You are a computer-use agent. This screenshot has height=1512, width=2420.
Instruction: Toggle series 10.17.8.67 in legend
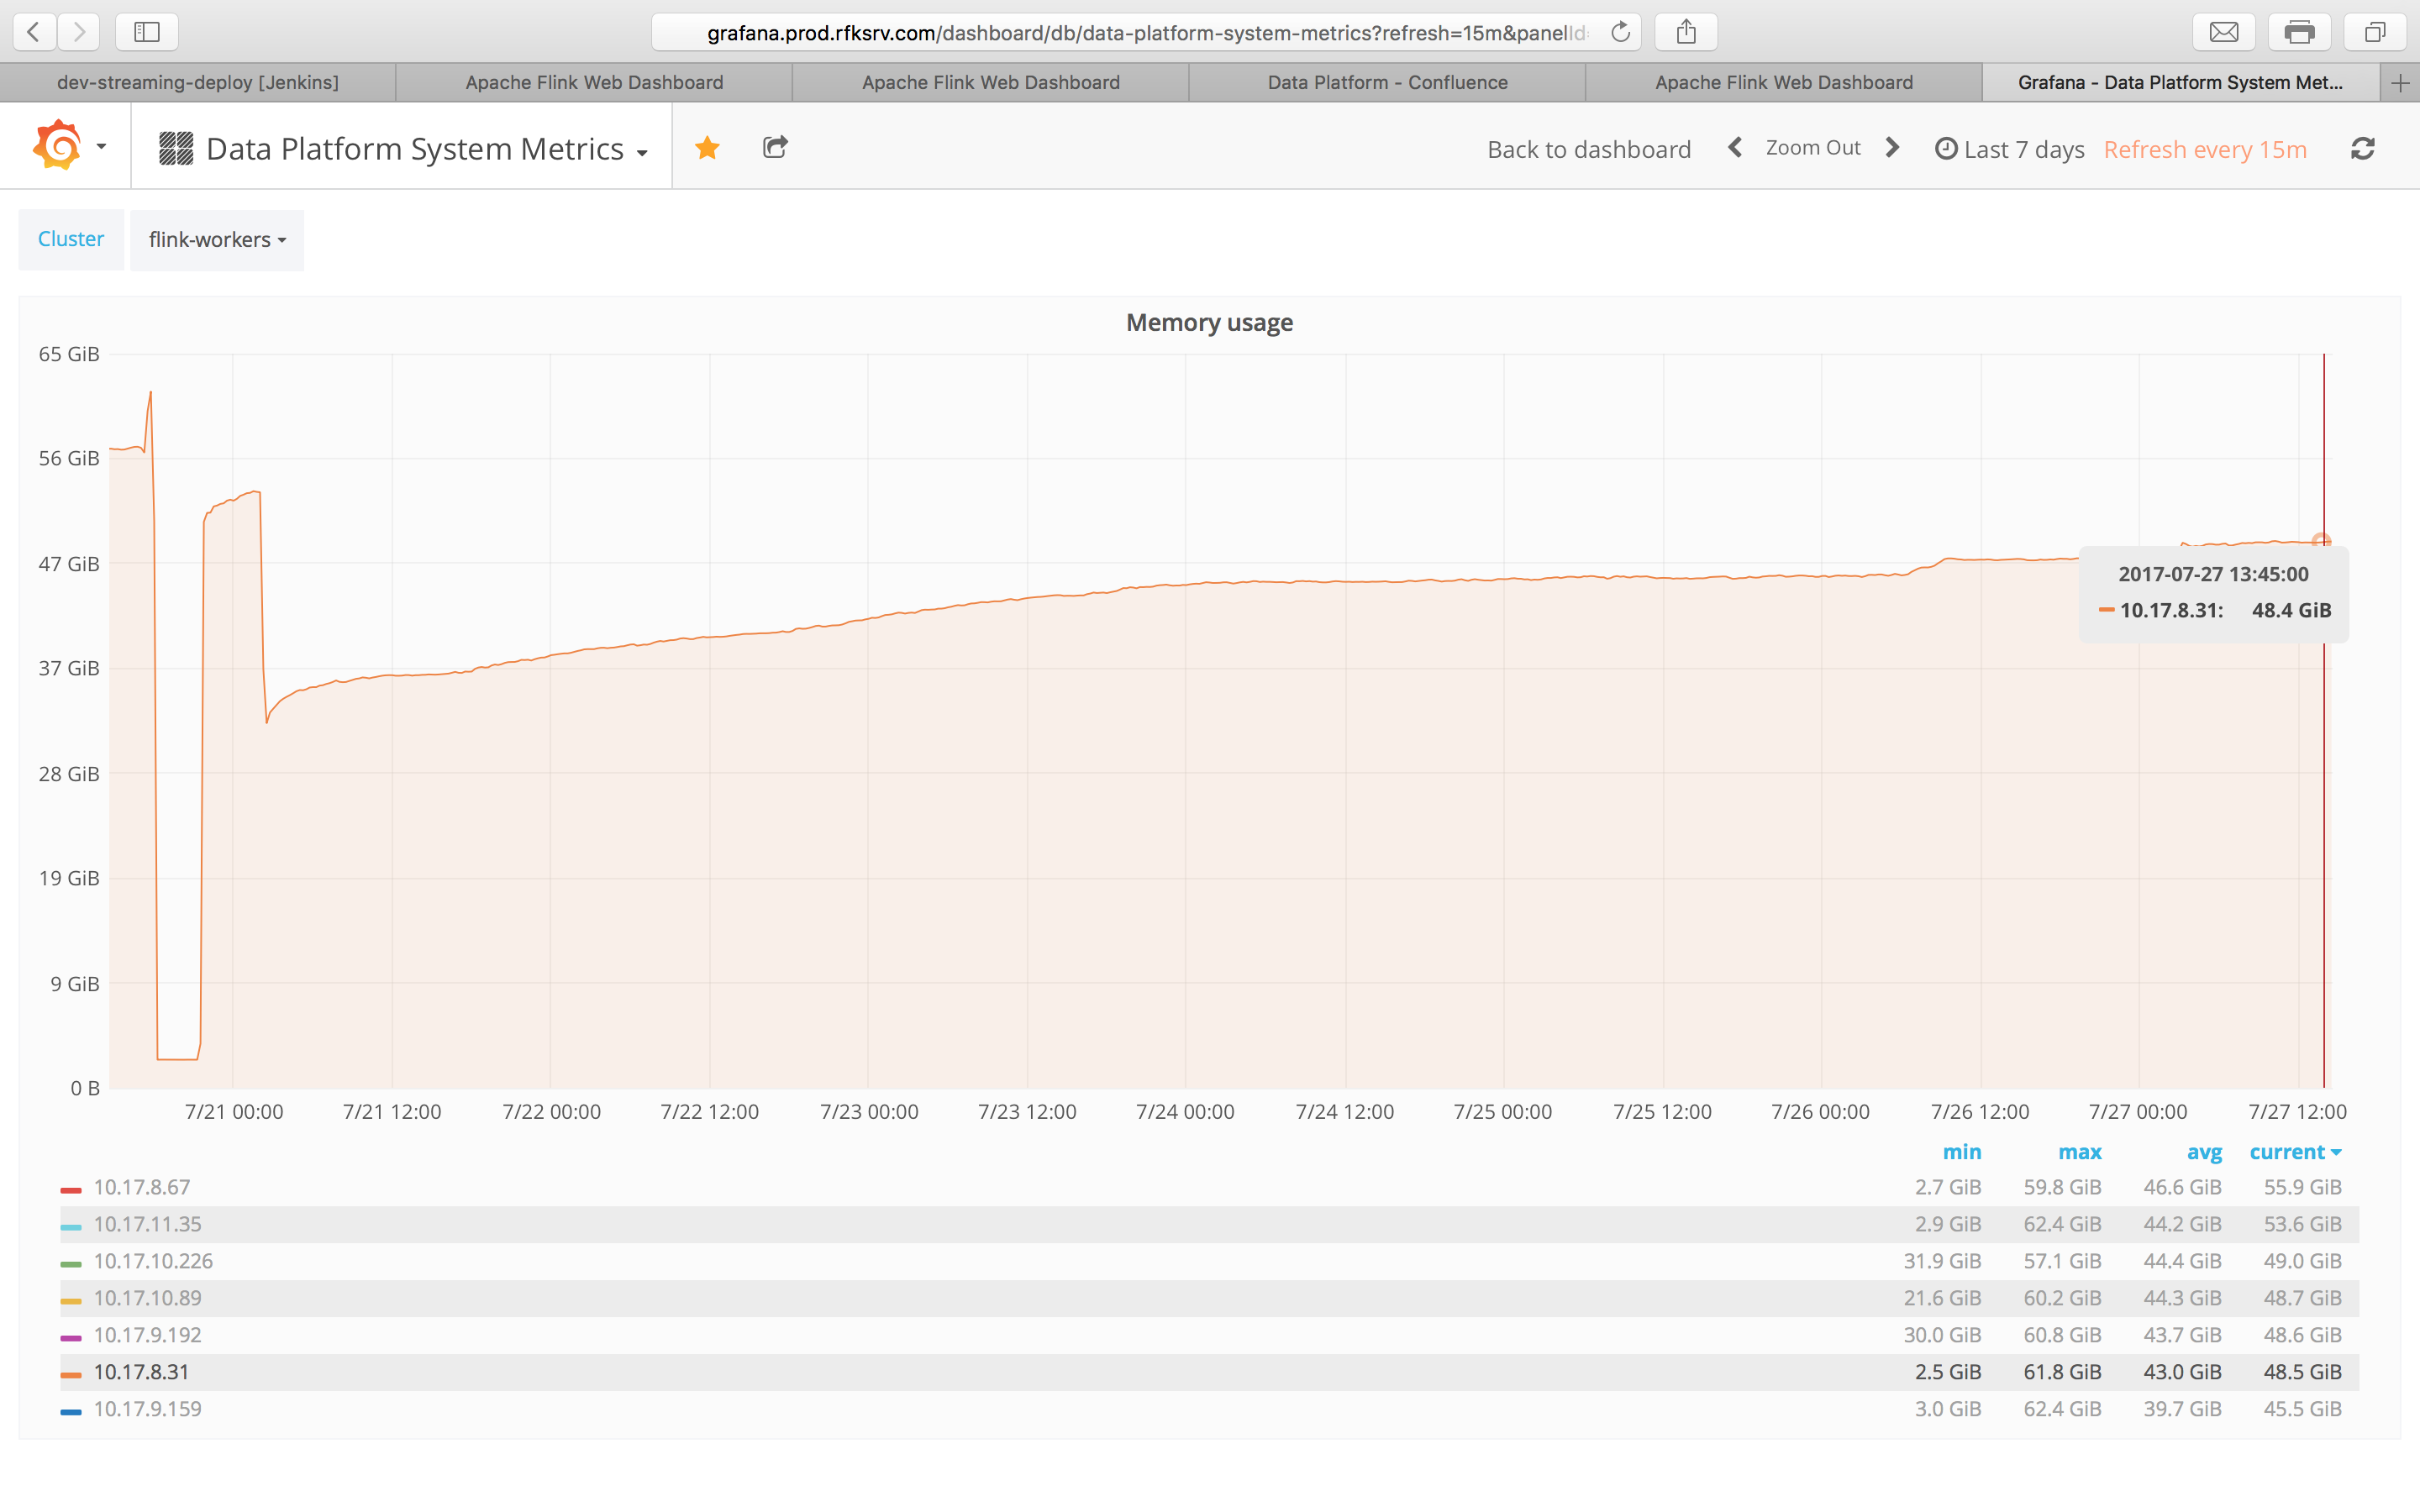pos(141,1187)
